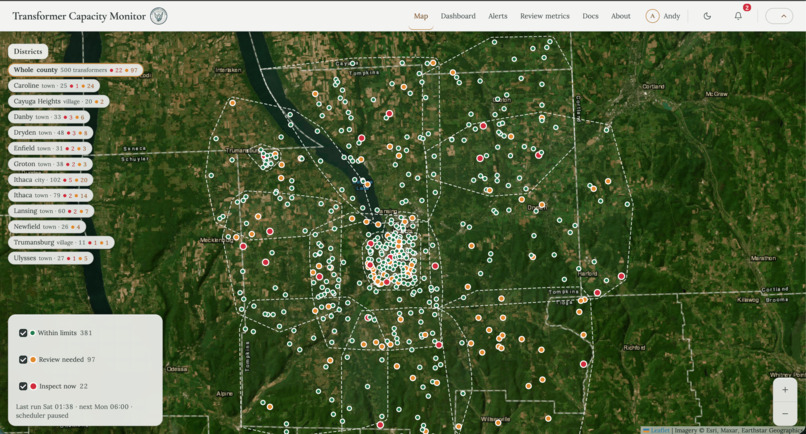Image resolution: width=806 pixels, height=434 pixels.
Task: Click the red Inspect now legend dot
Action: coord(33,386)
